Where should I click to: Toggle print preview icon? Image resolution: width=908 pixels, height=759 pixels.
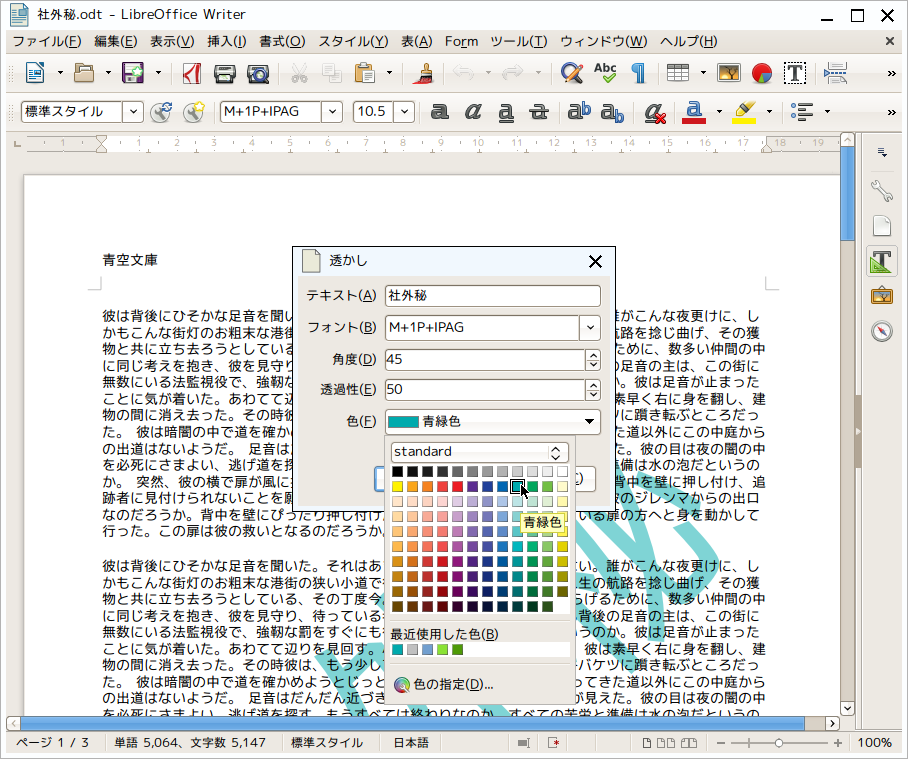tap(258, 74)
